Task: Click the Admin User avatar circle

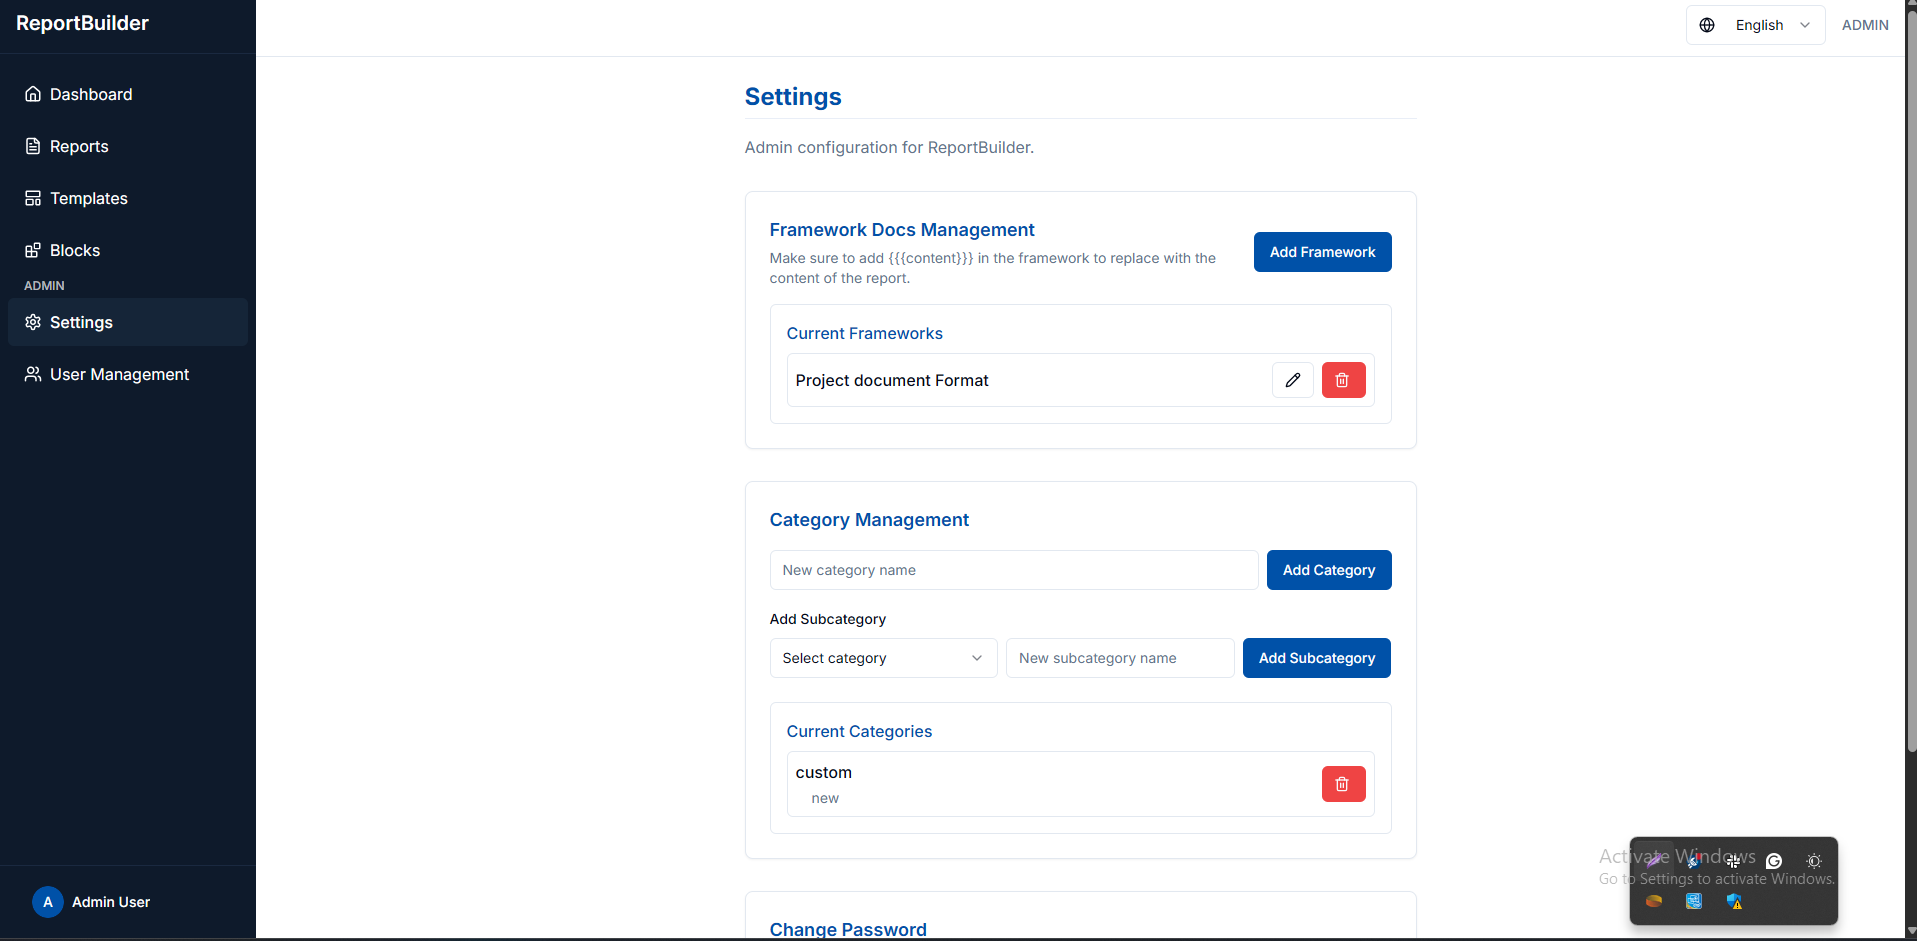Action: 47,902
